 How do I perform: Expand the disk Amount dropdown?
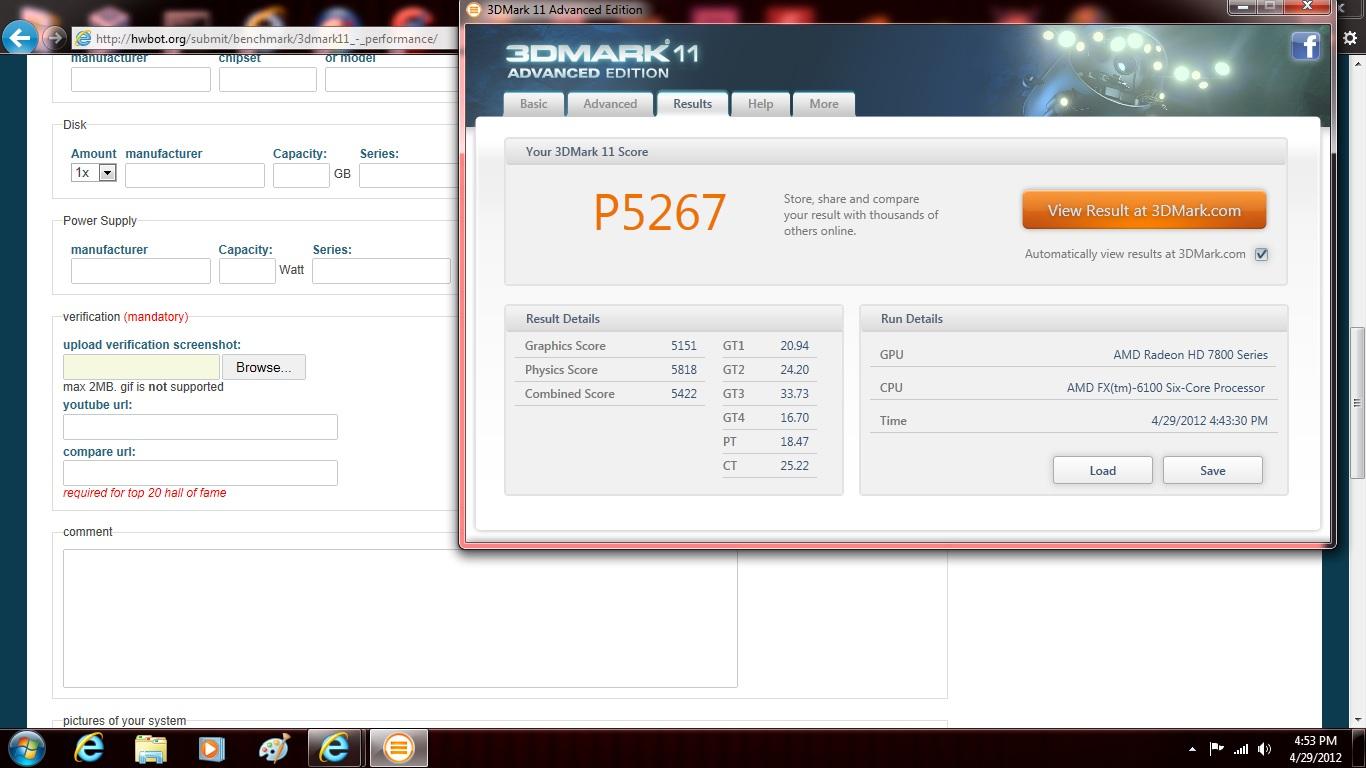(107, 173)
